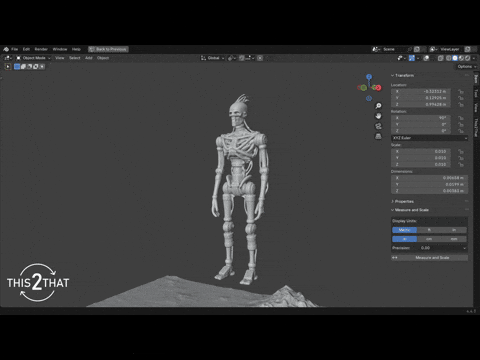The image size is (480, 360).
Task: Toggle viewport overlays
Action: click(x=426, y=58)
